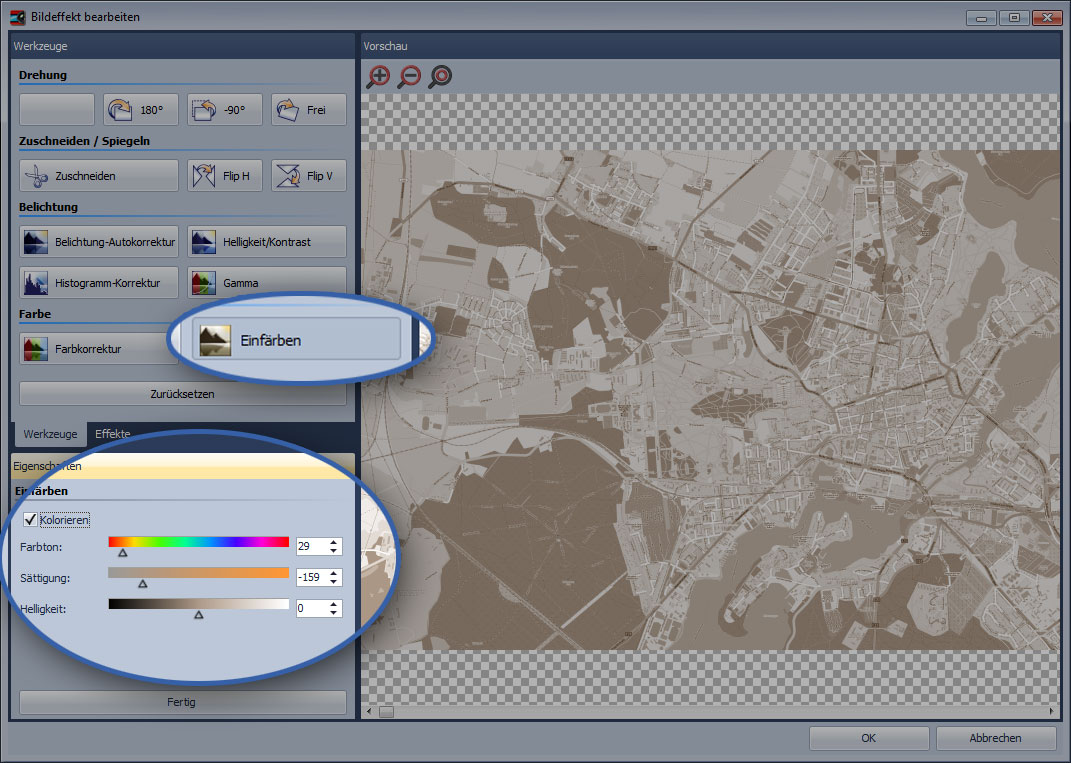Viewport: 1071px width, 763px height.
Task: Decrease Sättigung value with down arrow
Action: (x=335, y=582)
